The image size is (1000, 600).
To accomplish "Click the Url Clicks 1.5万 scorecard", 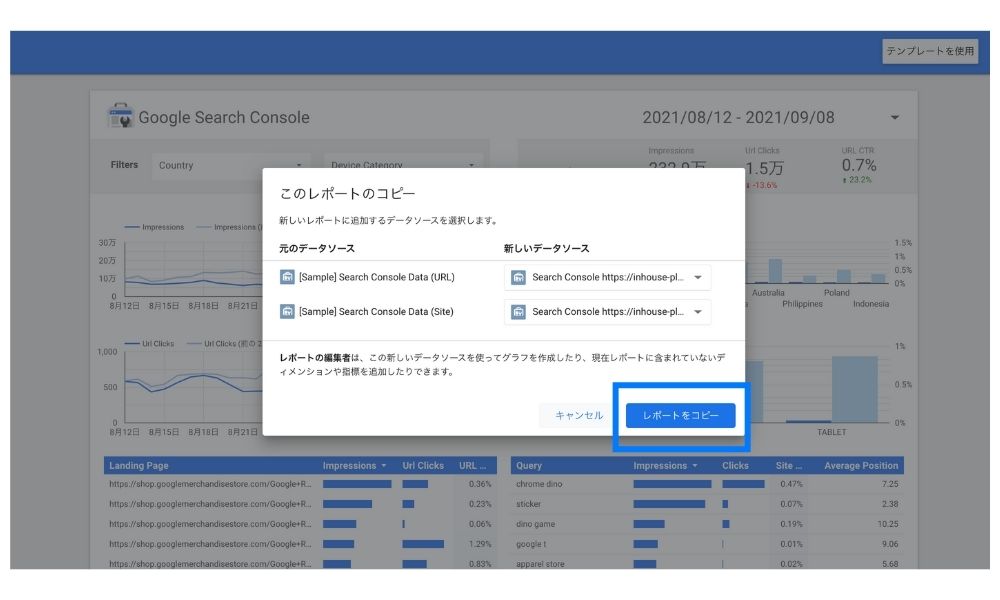I will click(x=764, y=168).
